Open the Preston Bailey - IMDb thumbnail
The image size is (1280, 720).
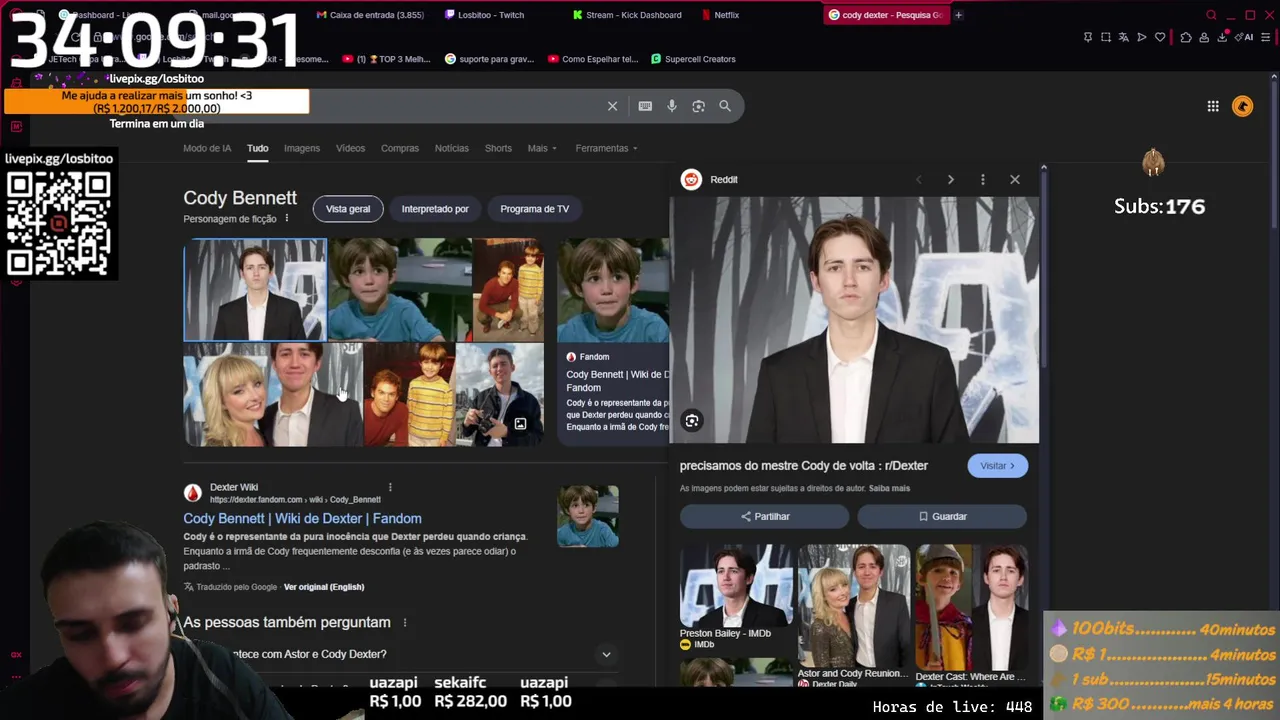pos(736,586)
